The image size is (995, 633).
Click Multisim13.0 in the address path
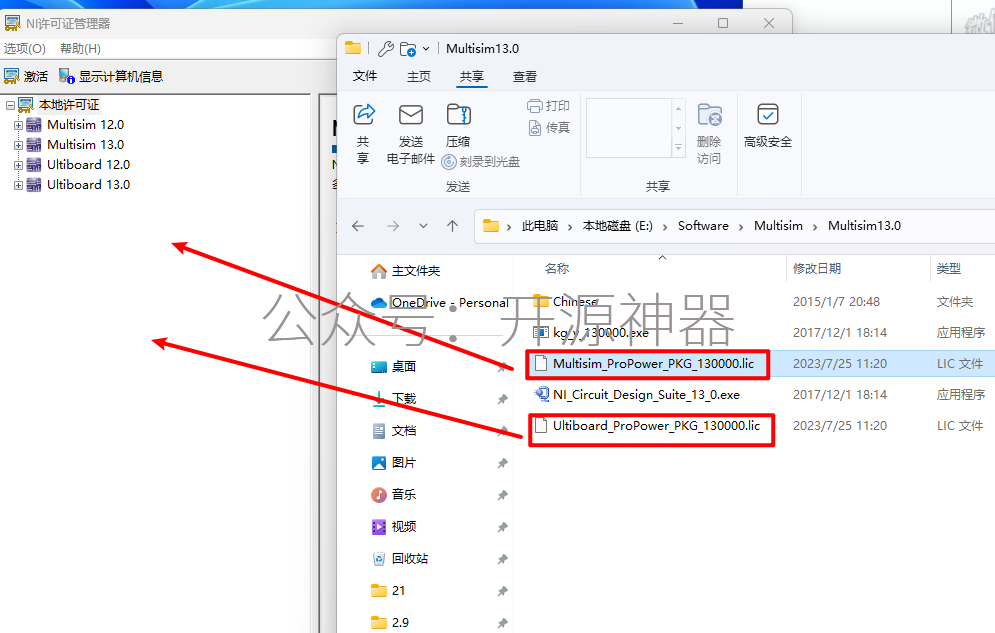(864, 226)
